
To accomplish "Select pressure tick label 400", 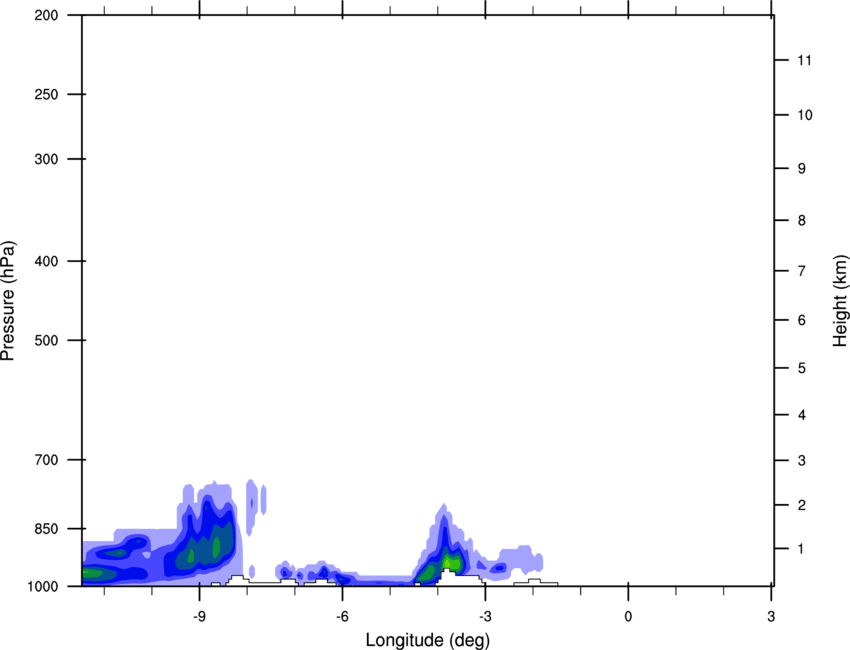I will point(46,261).
